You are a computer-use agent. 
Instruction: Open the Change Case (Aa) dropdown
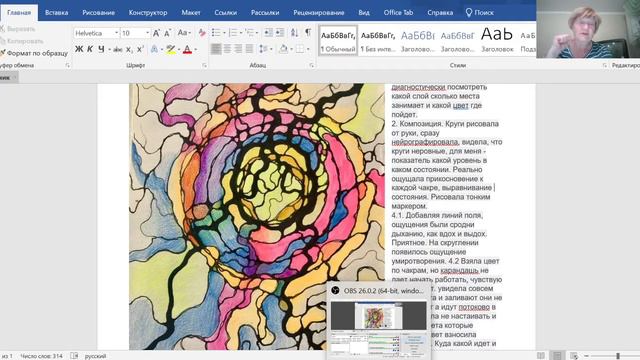[x=184, y=33]
